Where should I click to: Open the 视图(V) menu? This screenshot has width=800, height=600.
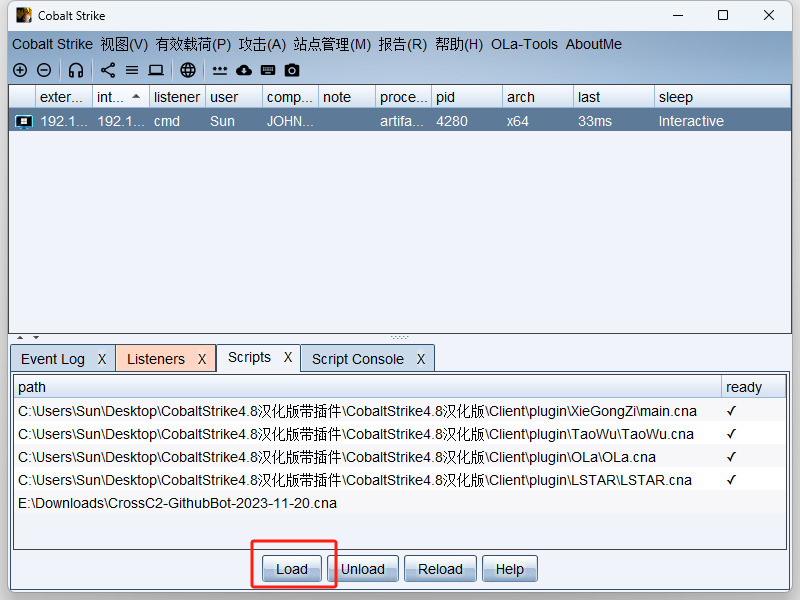click(x=124, y=44)
